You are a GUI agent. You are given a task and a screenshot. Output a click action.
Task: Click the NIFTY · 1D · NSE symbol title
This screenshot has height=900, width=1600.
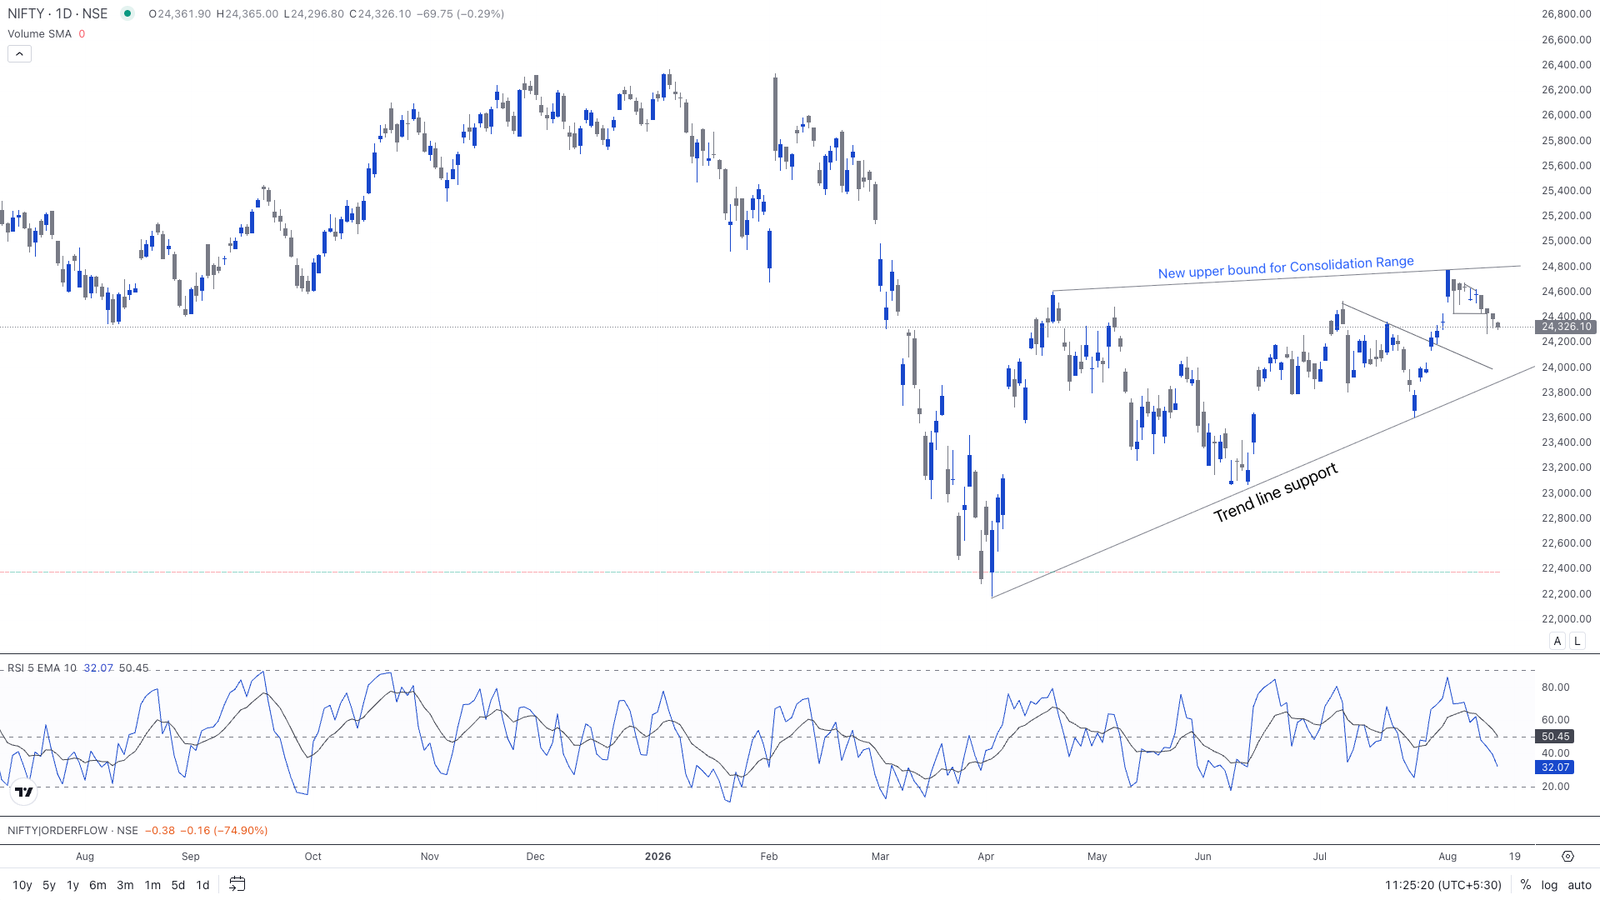(58, 14)
